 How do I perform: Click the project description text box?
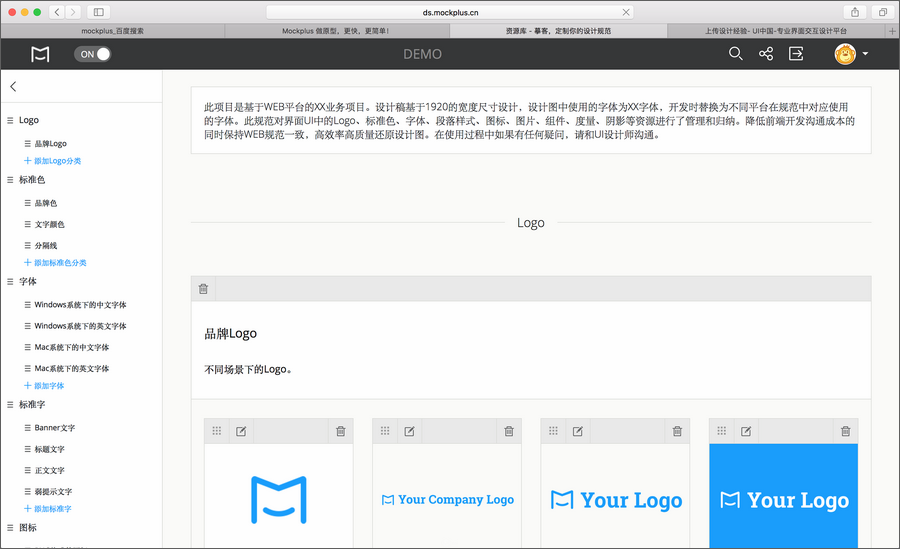pyautogui.click(x=531, y=121)
